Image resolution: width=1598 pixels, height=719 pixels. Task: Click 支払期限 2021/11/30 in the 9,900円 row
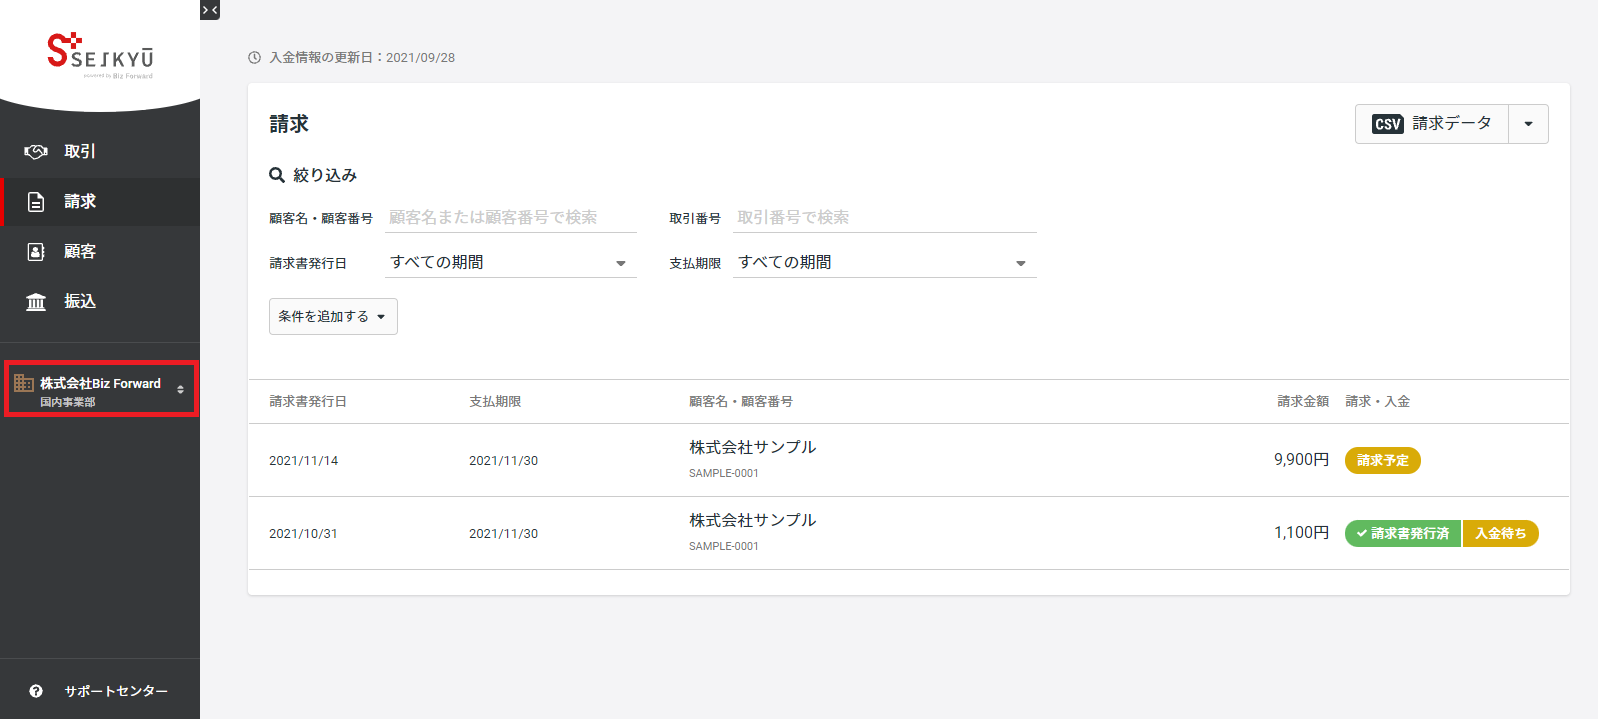503,461
